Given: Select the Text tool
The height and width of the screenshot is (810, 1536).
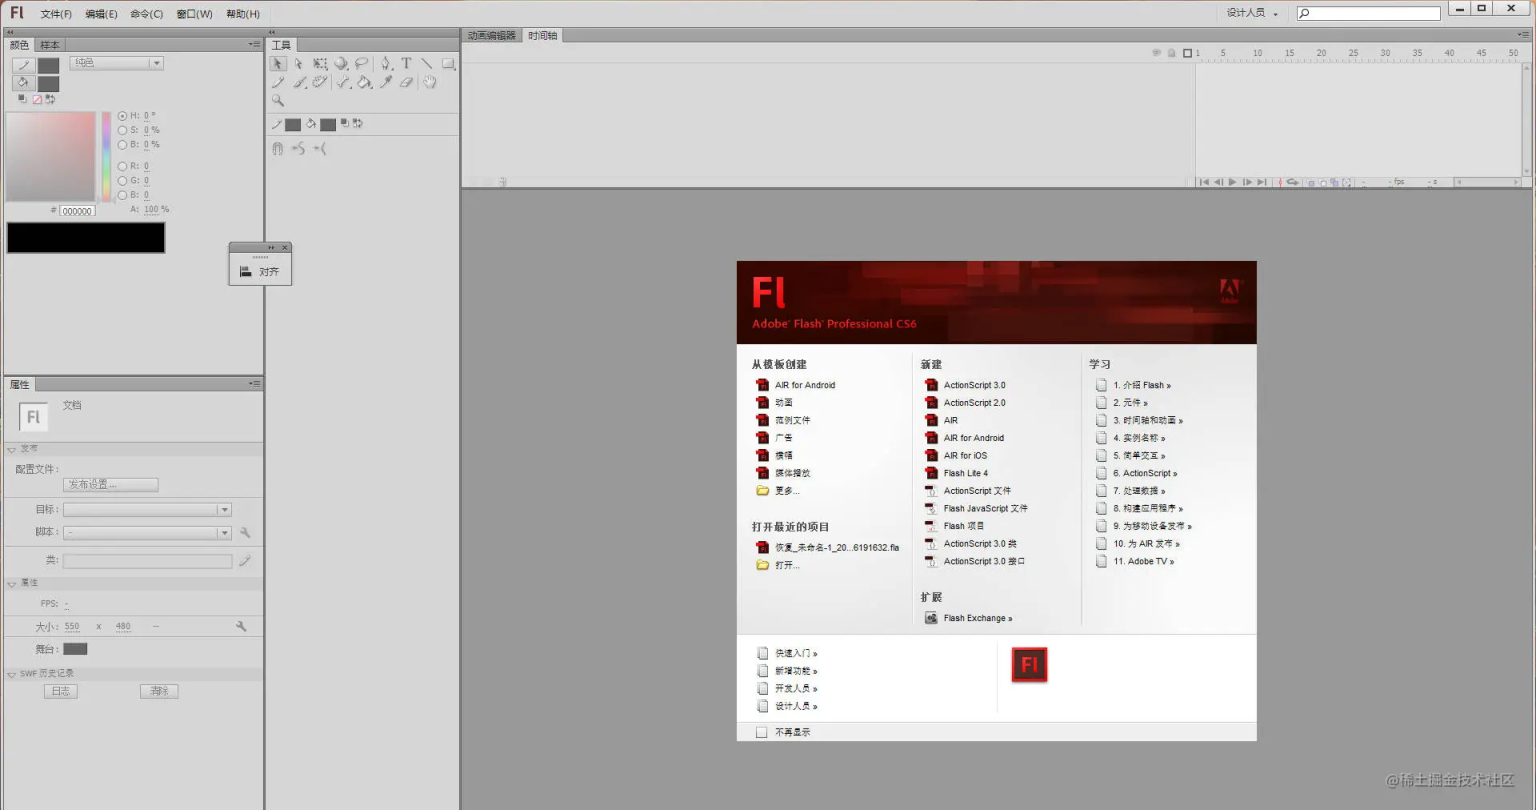Looking at the screenshot, I should [406, 63].
